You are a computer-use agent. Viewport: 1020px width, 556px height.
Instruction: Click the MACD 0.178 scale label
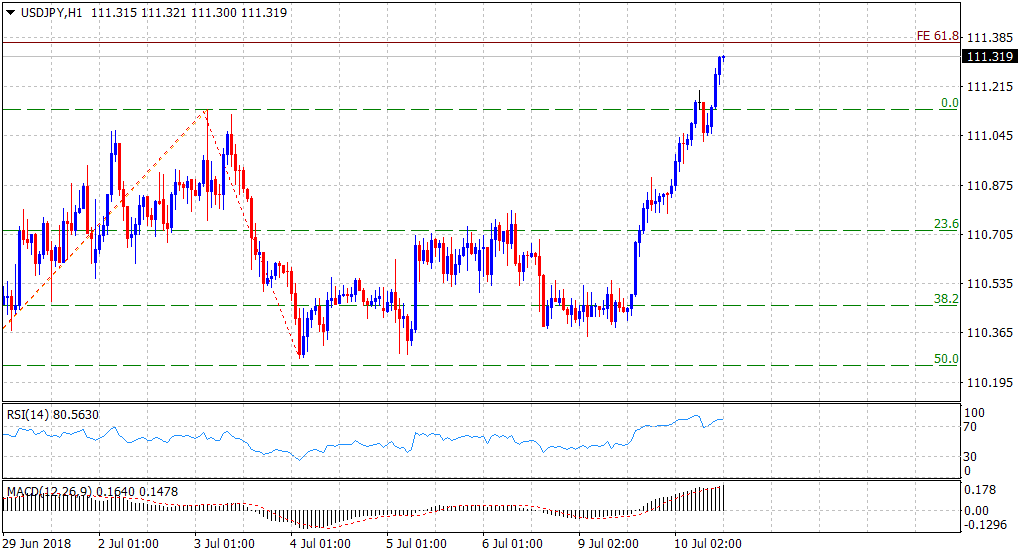pos(979,490)
